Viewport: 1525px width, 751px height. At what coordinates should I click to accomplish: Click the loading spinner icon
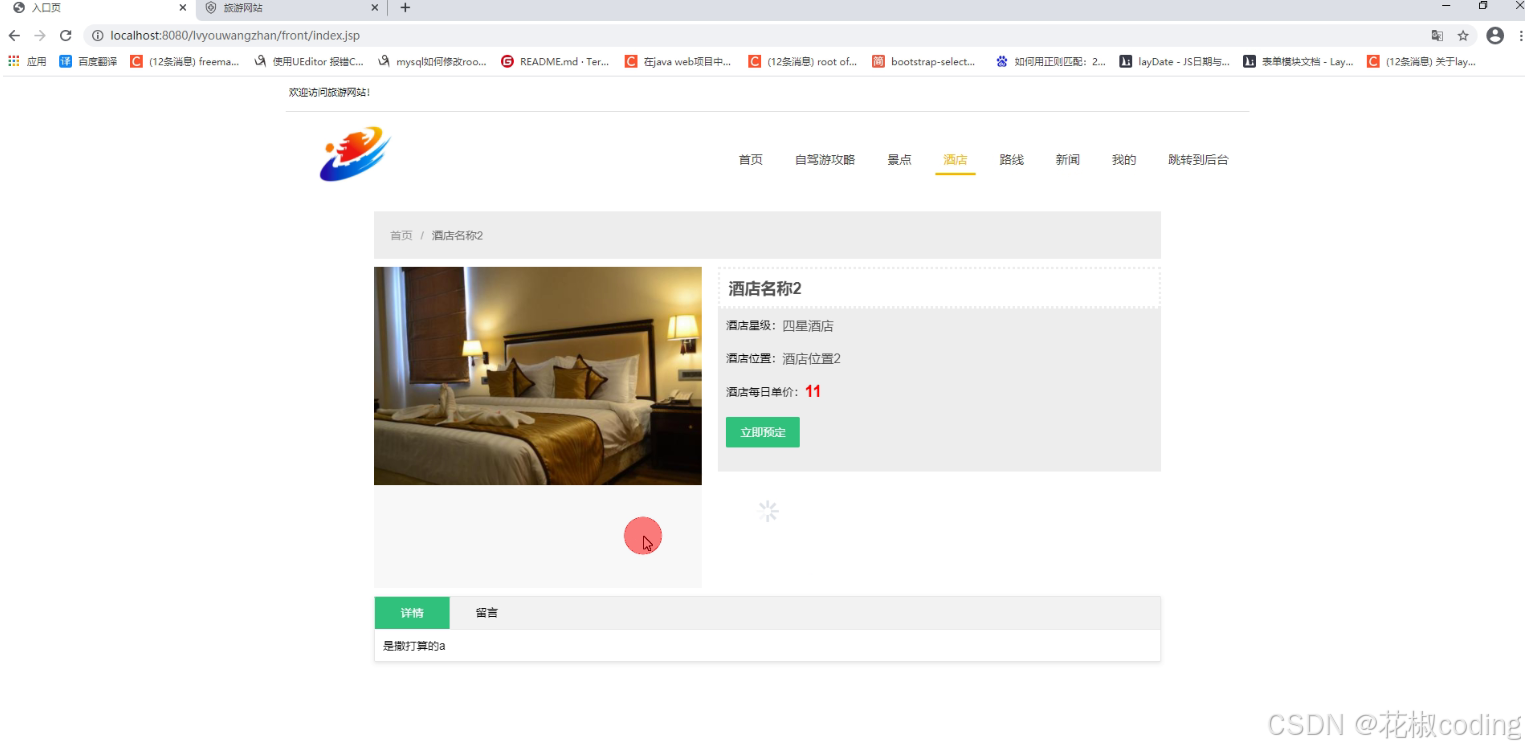pos(768,511)
